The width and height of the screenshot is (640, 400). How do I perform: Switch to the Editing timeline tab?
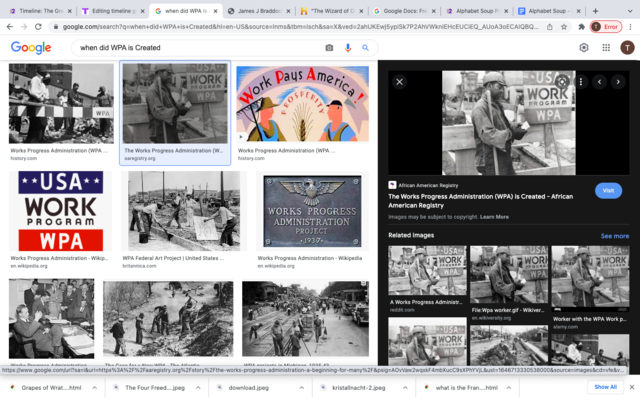pos(113,11)
